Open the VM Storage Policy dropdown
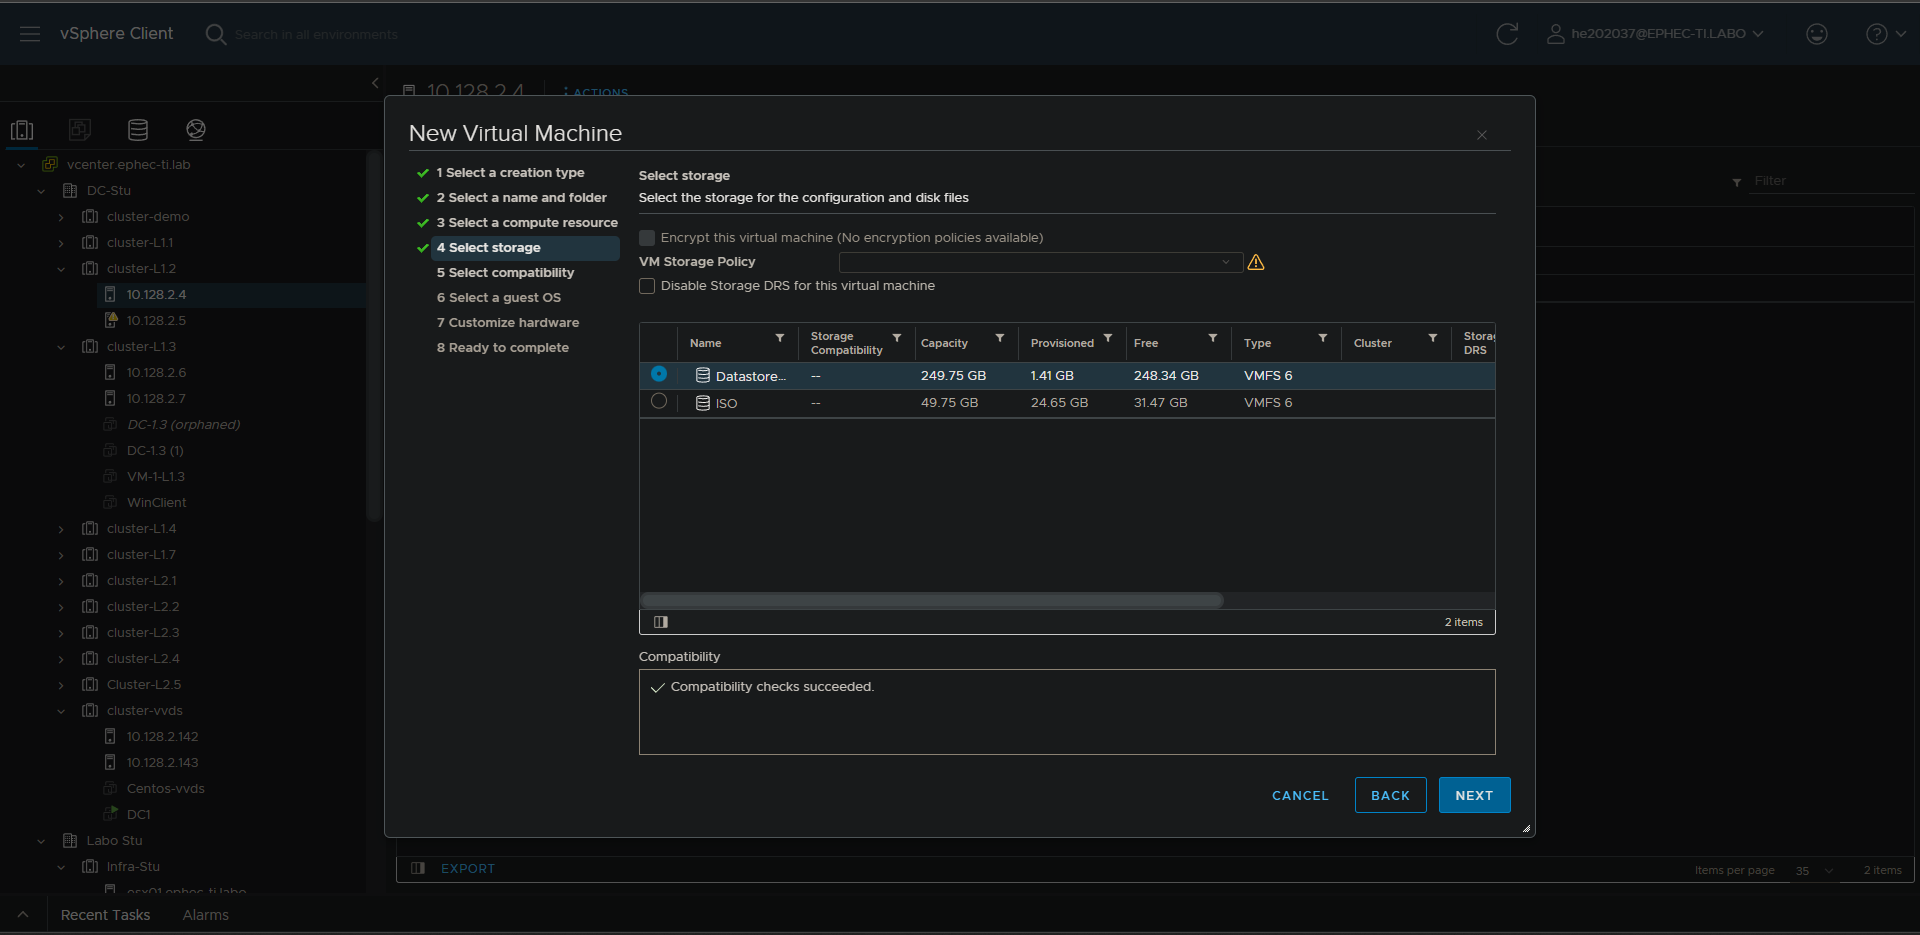The width and height of the screenshot is (1920, 935). 1040,262
